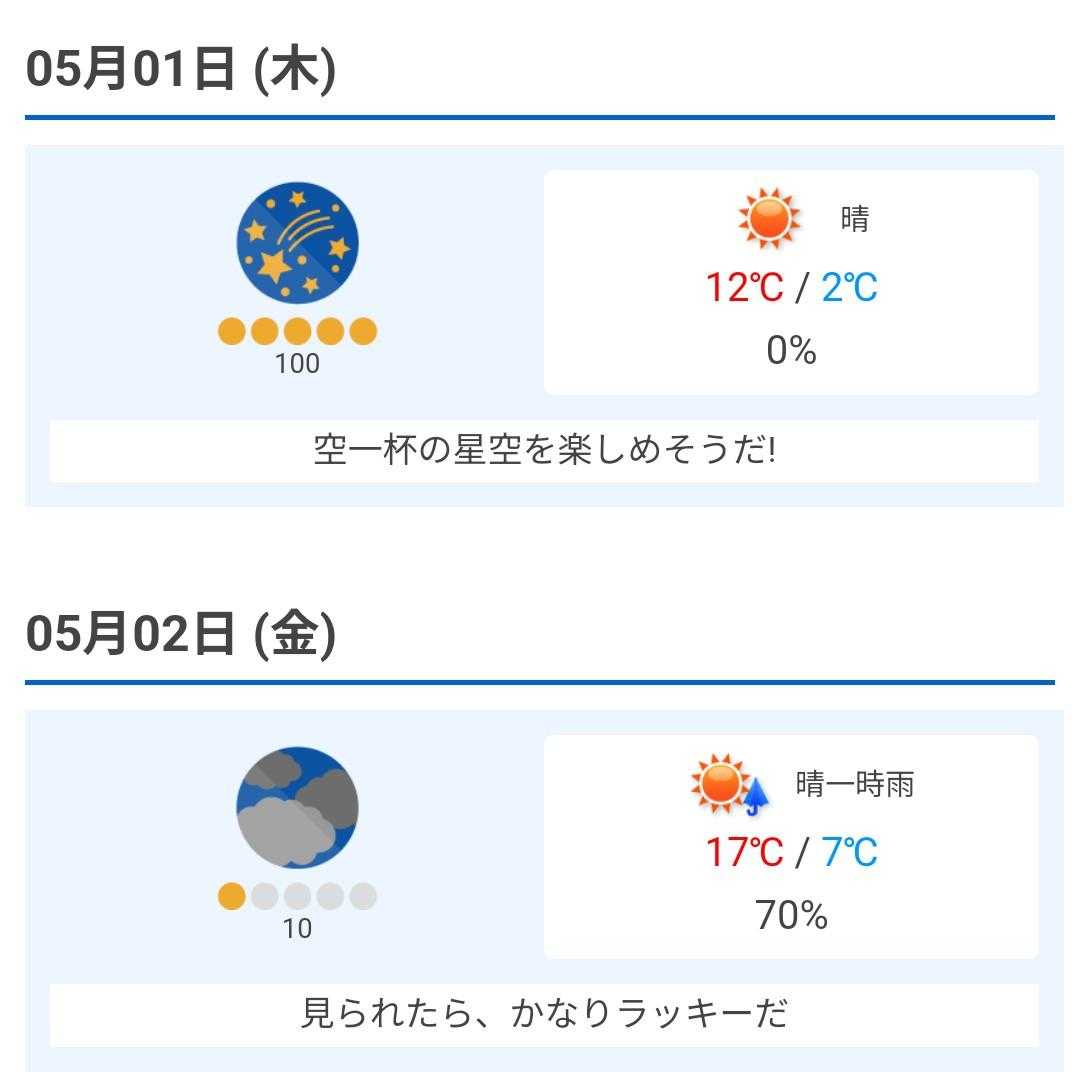Viewport: 1080px width, 1082px height.
Task: Click the high temperature 12℃
Action: (744, 288)
